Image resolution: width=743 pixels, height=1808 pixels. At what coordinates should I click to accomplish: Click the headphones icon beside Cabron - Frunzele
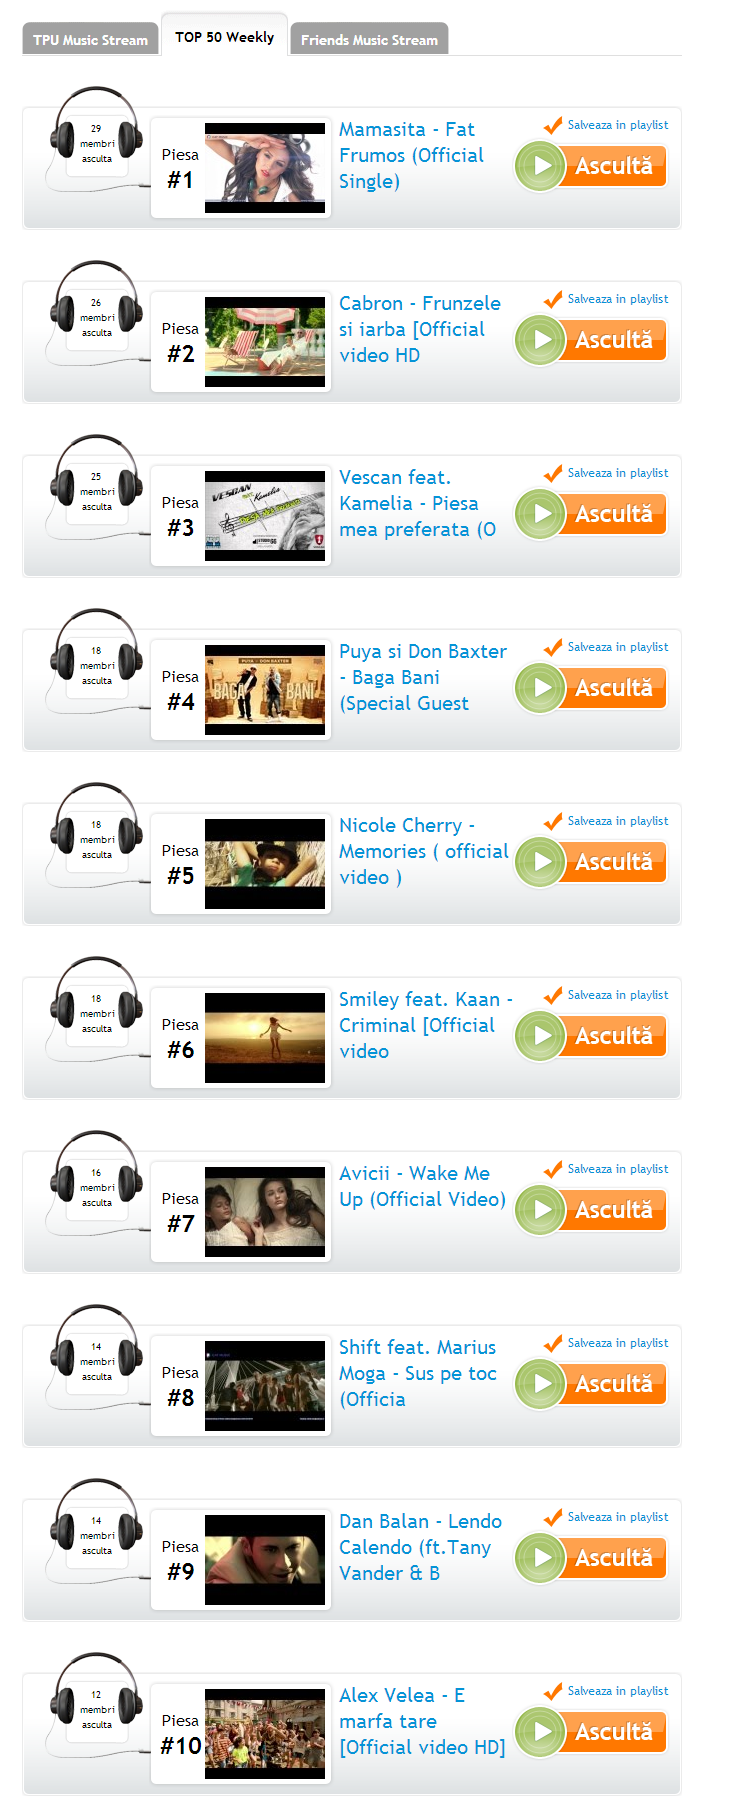tap(96, 312)
